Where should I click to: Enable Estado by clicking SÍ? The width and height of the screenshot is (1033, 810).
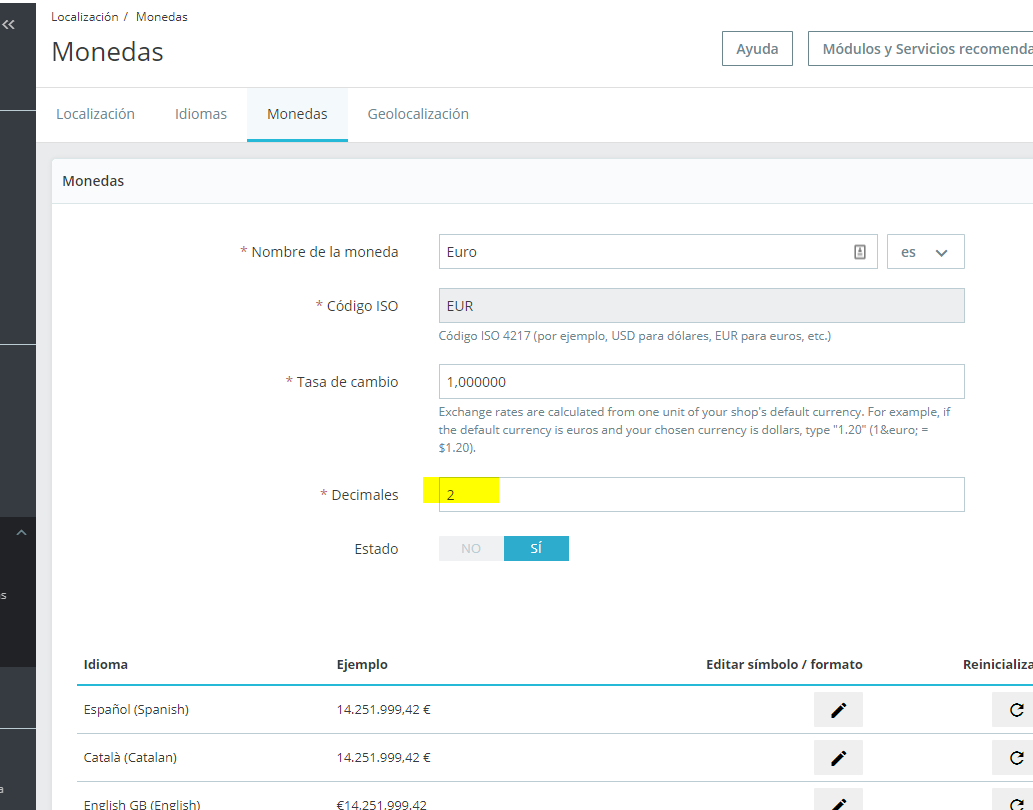tap(536, 548)
